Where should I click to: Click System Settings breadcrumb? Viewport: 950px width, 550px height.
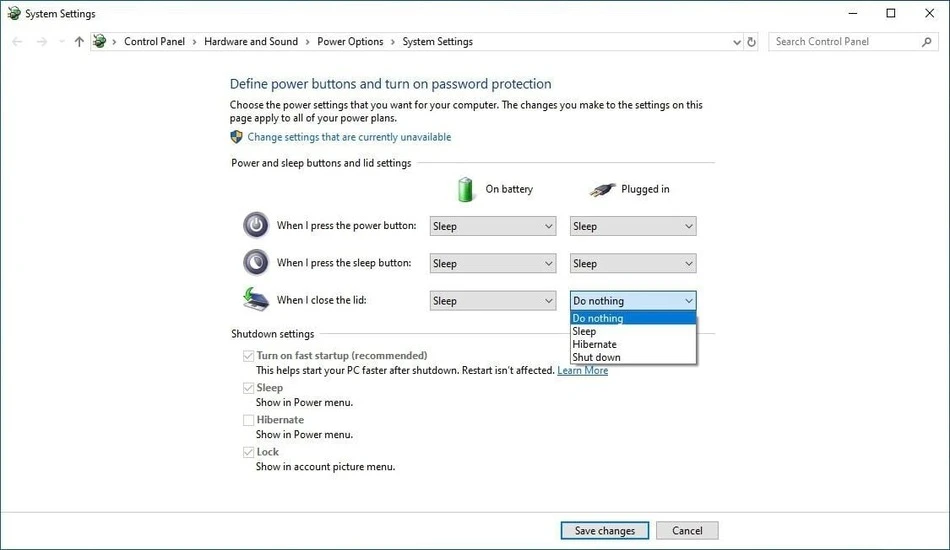(x=437, y=41)
